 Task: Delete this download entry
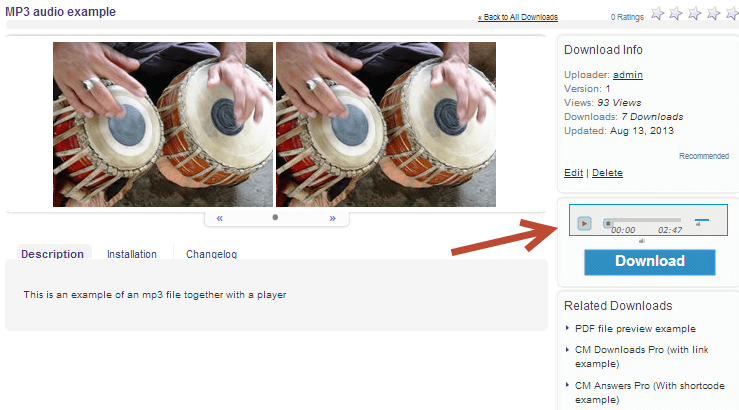tap(607, 173)
